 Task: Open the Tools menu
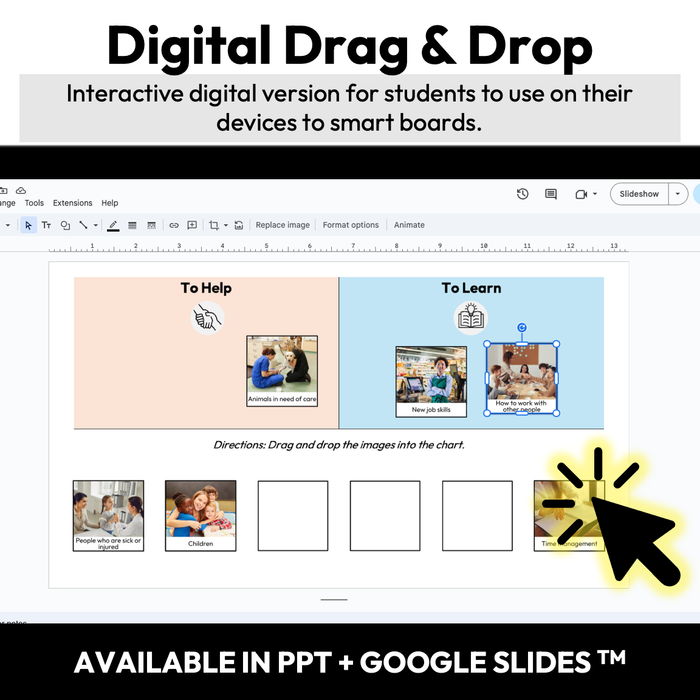pos(34,203)
